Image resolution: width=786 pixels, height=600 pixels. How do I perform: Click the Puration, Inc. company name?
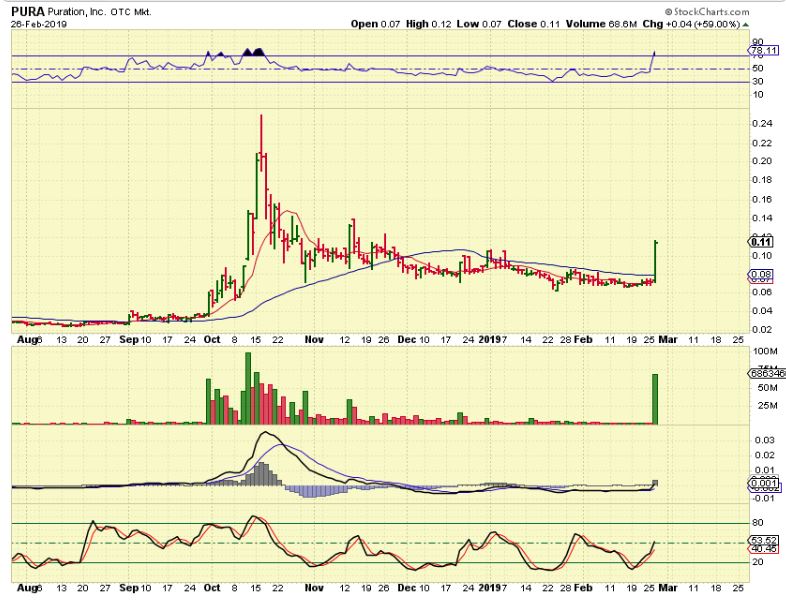coord(77,12)
